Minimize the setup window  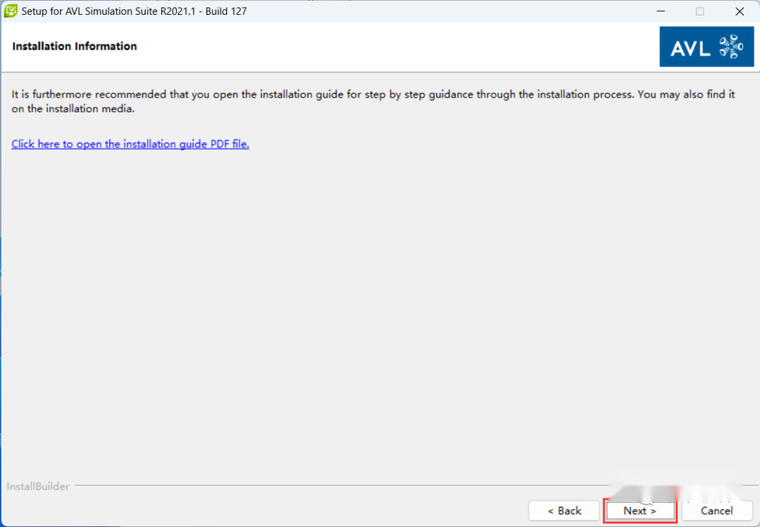(x=661, y=11)
